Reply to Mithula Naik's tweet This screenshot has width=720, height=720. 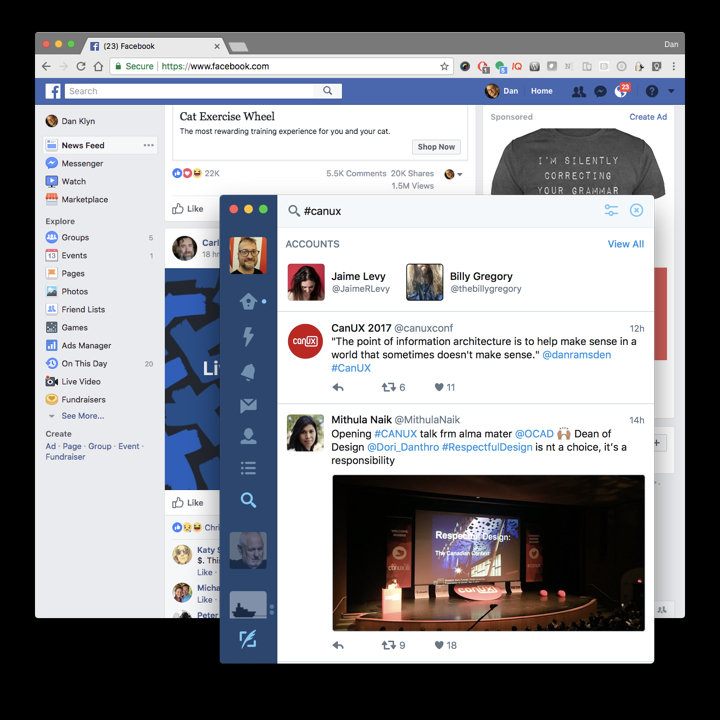click(x=338, y=645)
